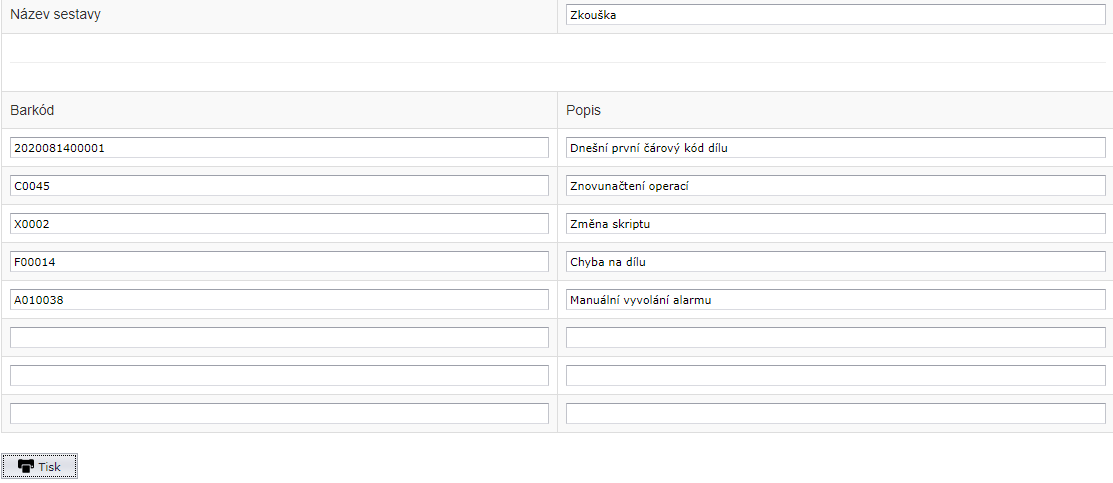Focus the second empty Popis field

835,376
